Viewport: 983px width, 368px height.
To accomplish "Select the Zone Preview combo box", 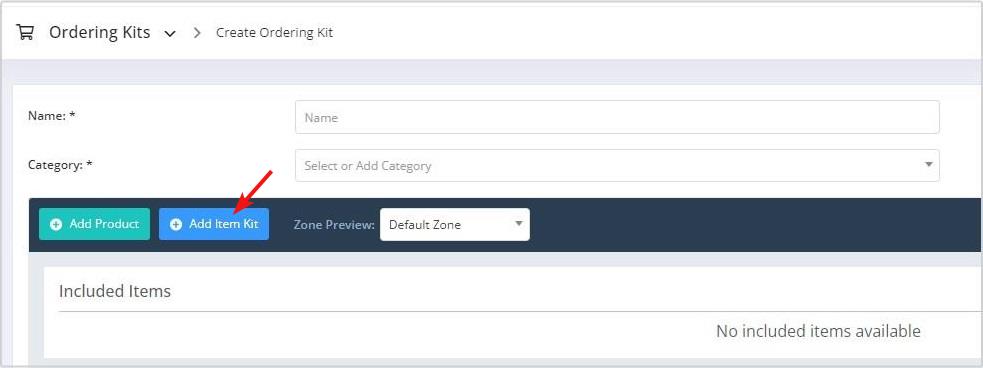I will coord(455,224).
